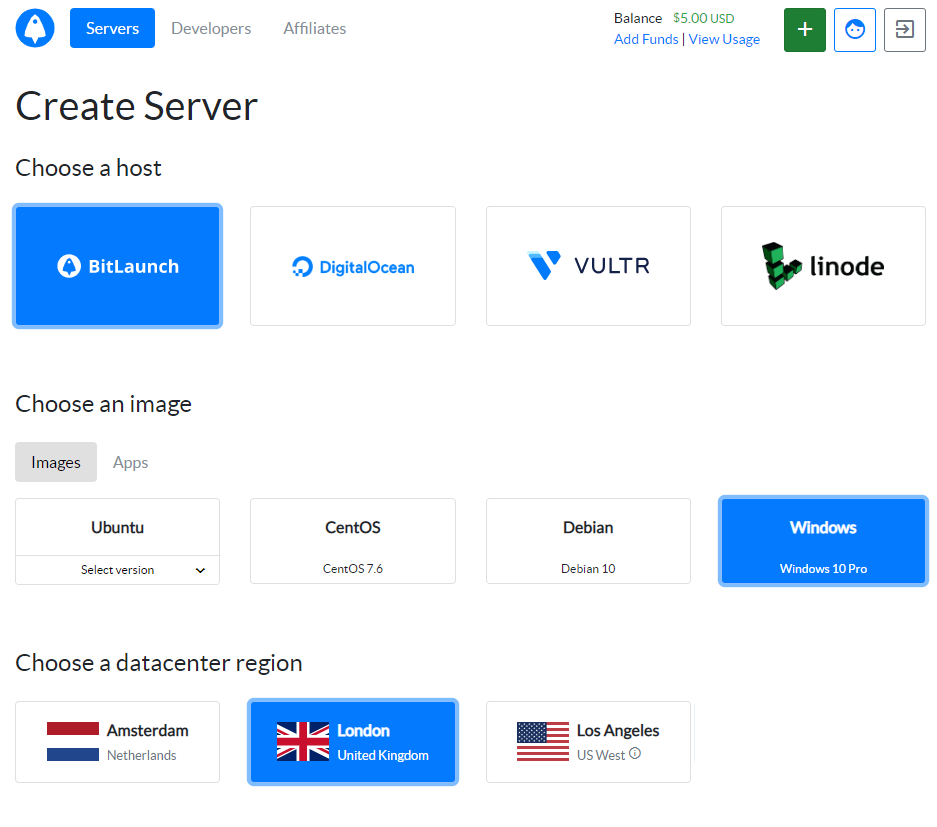Go to the Developers nav item
The image size is (937, 827).
click(x=211, y=28)
